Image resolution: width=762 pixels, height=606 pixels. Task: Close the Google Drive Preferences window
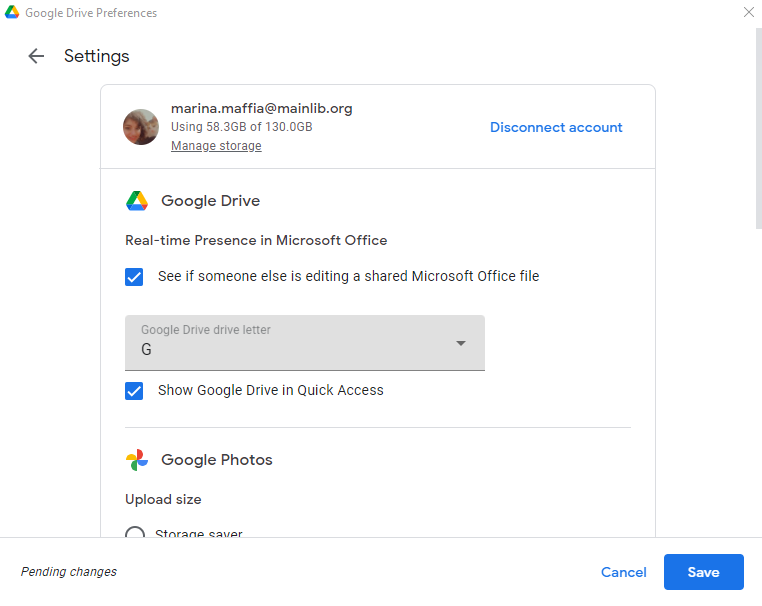pos(748,12)
